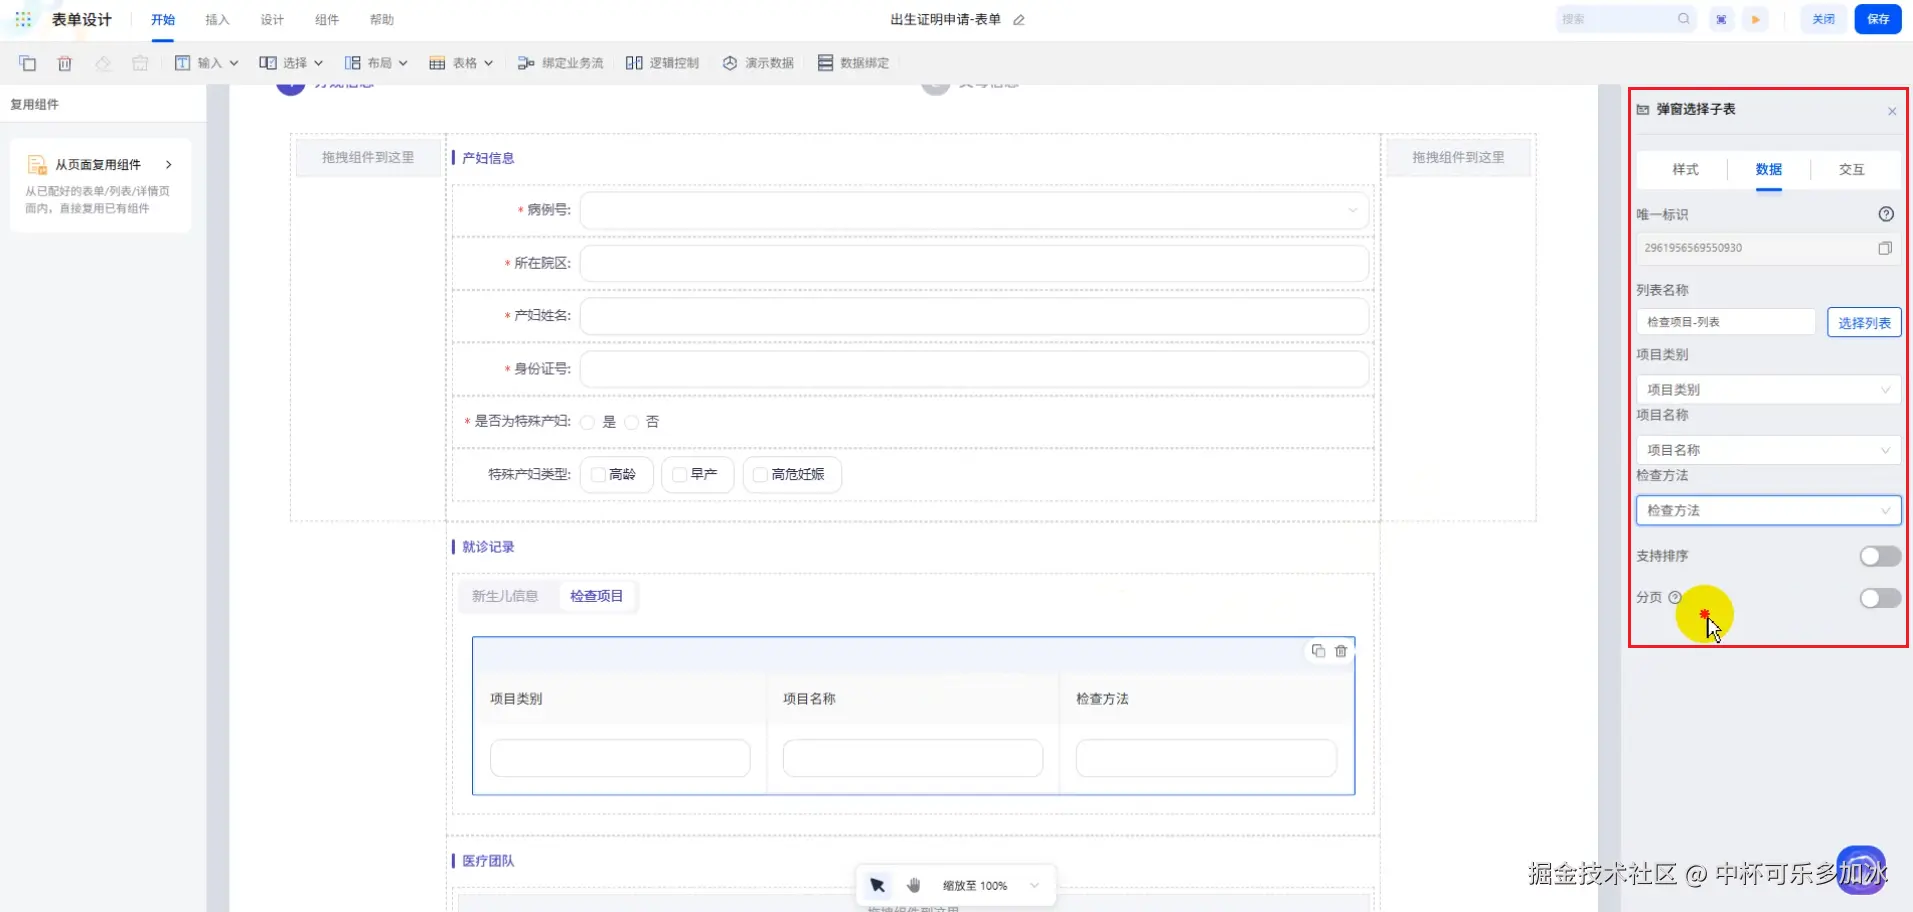Click the blue 保存 button
Screen dimensions: 1913x912
[1877, 19]
